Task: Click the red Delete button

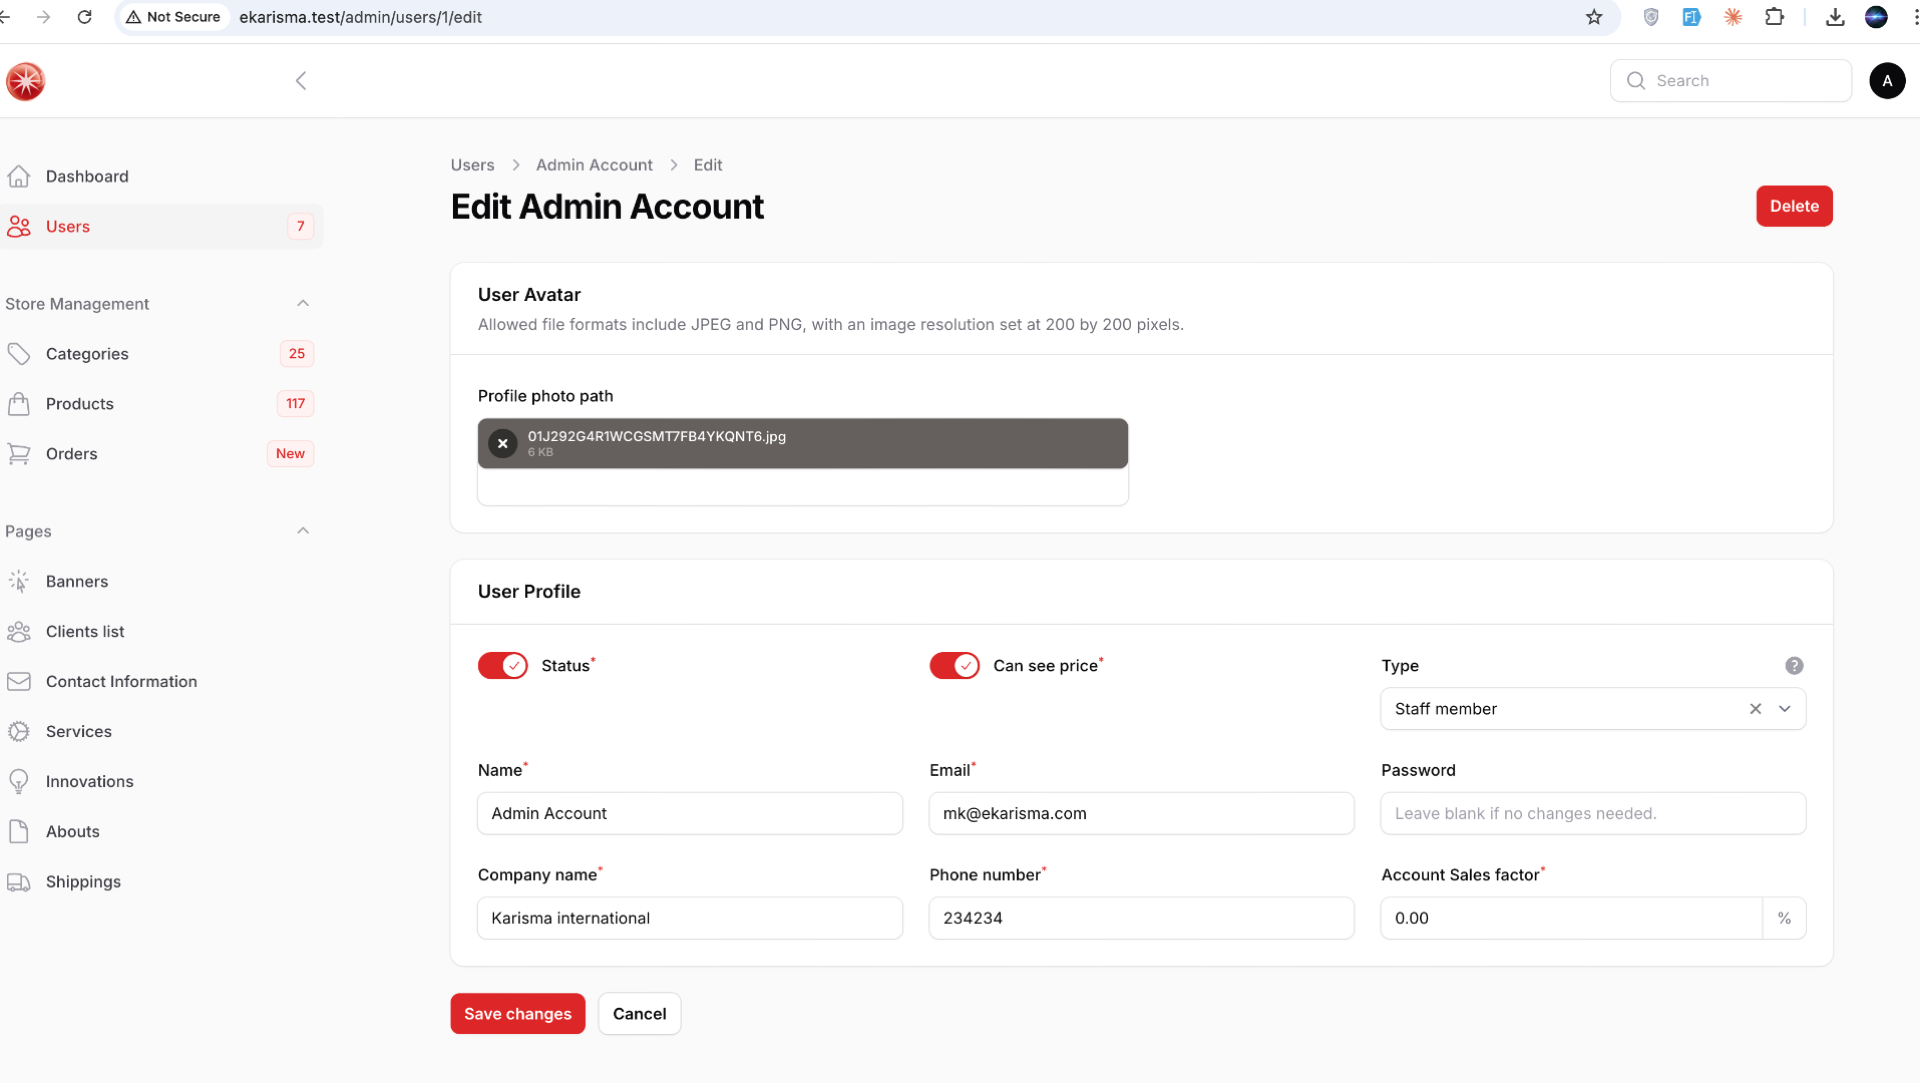Action: [x=1794, y=206]
